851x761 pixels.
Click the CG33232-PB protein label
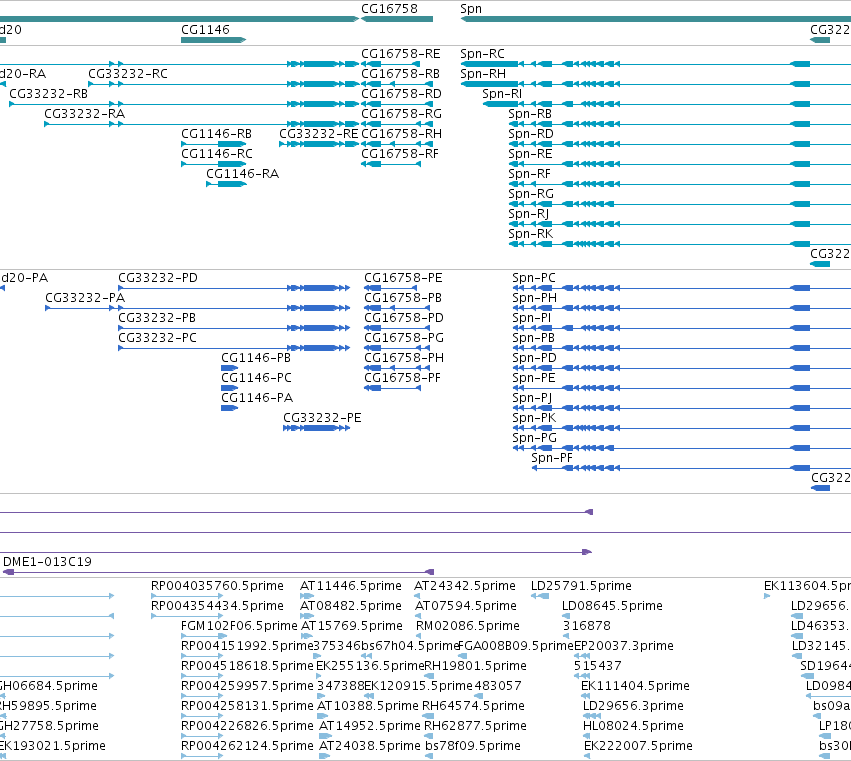tap(157, 318)
